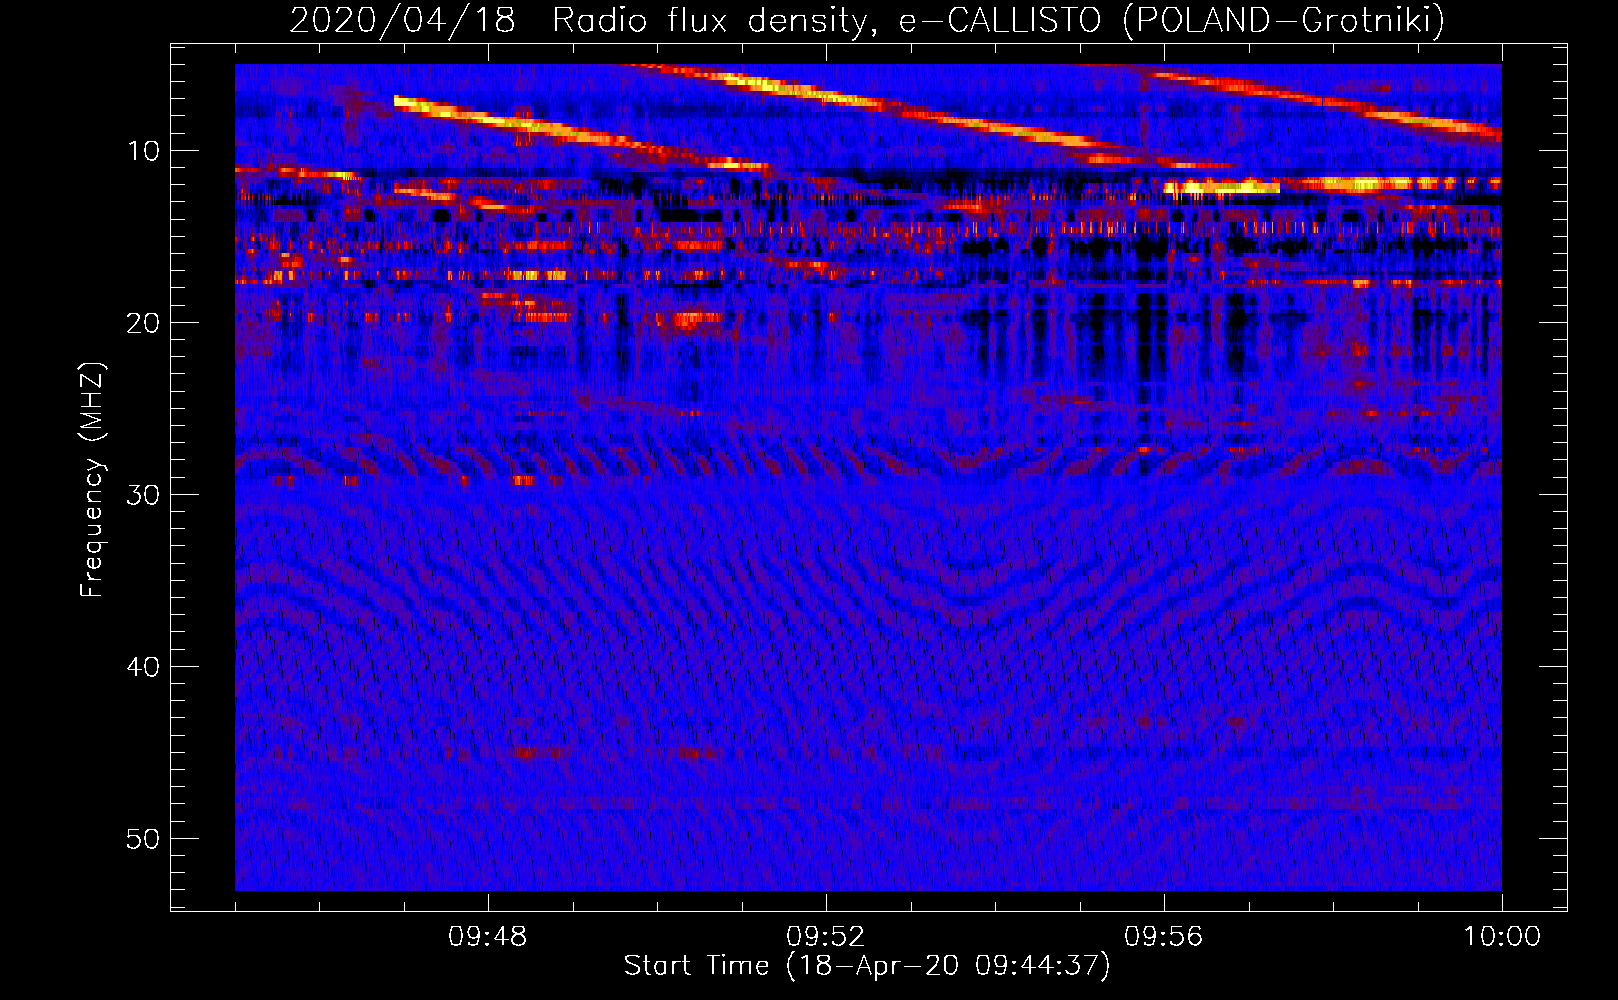Click the frequency tick label 50
Image resolution: width=1618 pixels, height=1000 pixels.
[x=144, y=839]
